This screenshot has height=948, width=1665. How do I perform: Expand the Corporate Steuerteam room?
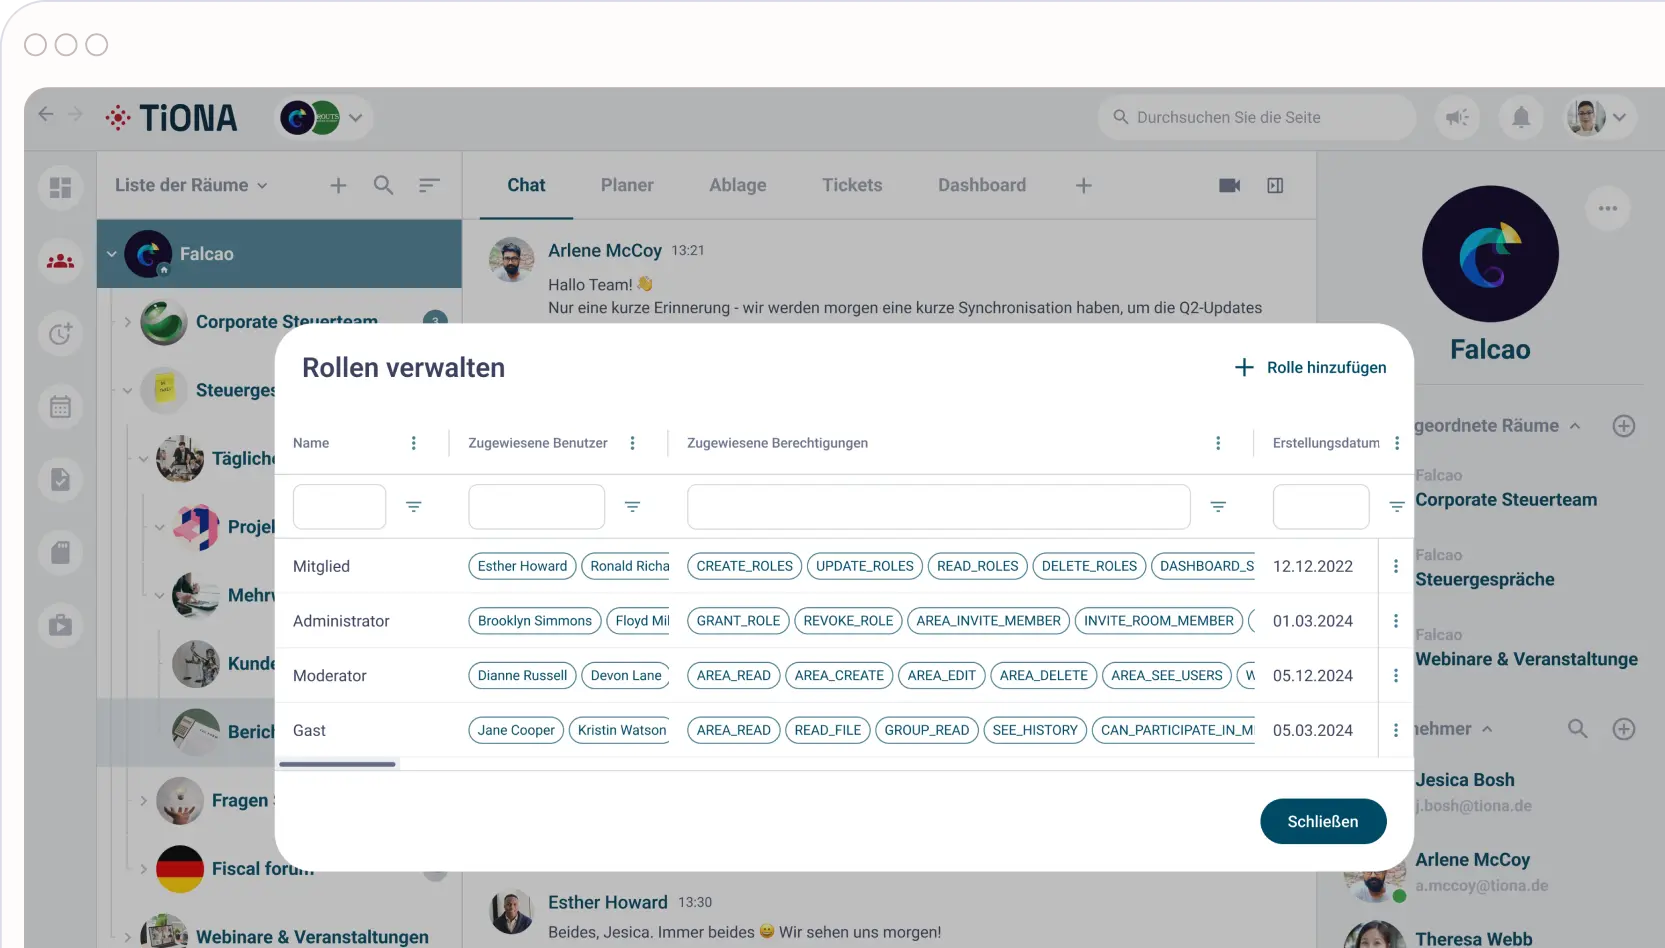coord(127,322)
